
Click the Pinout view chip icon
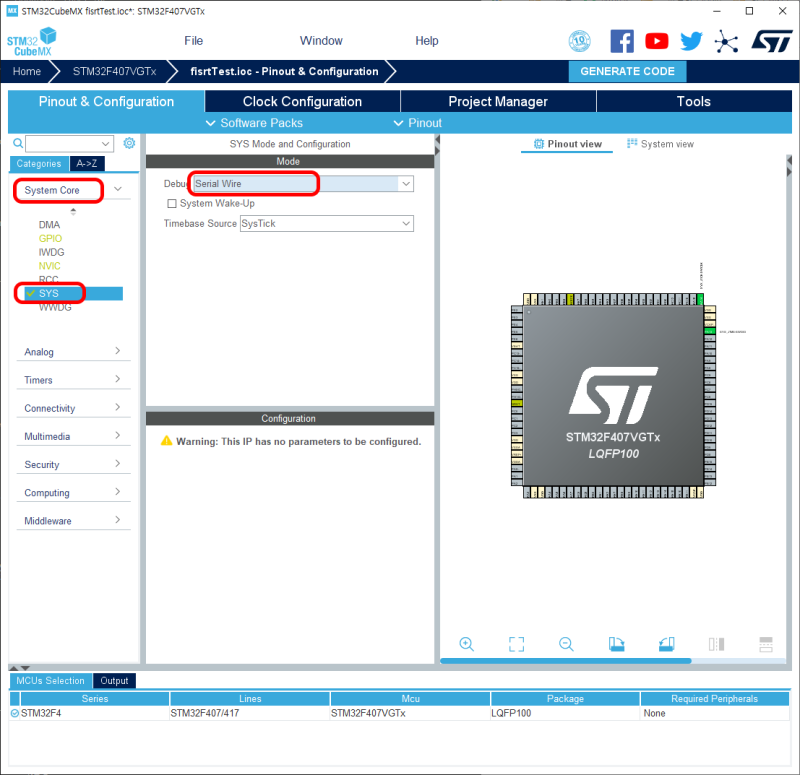539,144
